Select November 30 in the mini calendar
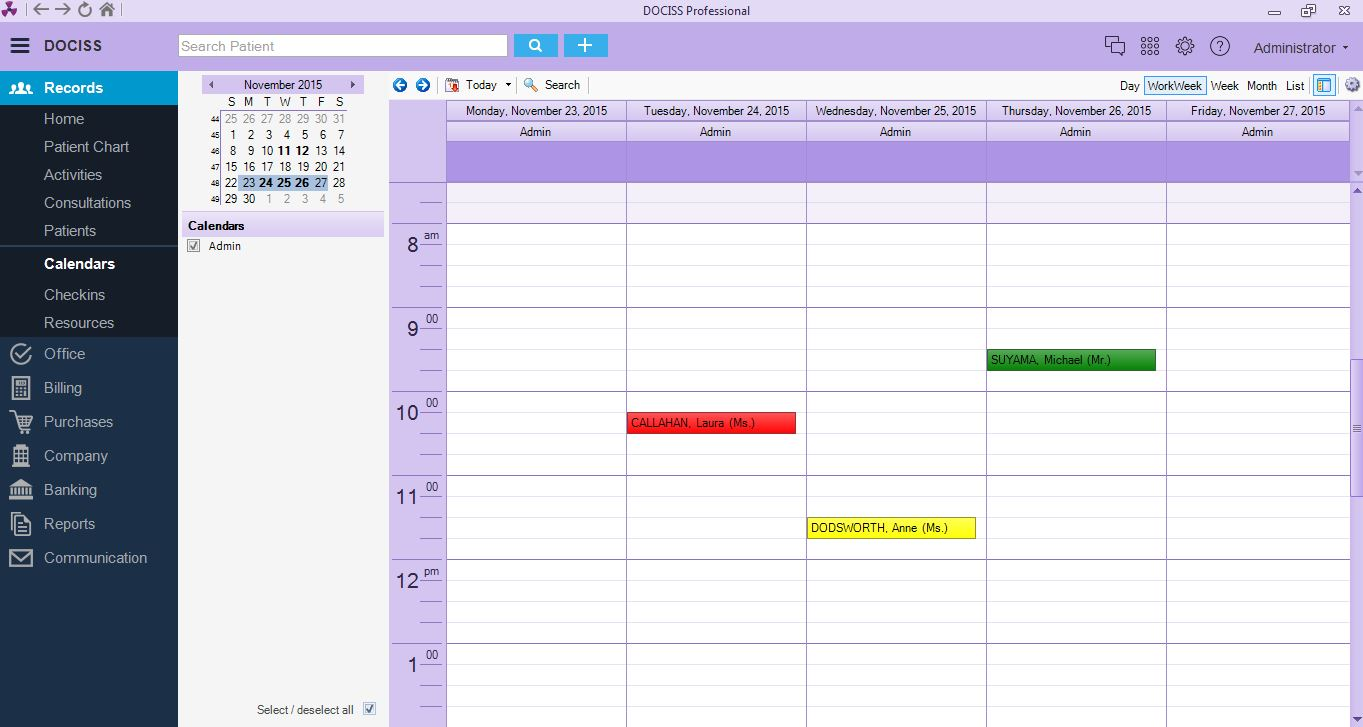Viewport: 1363px width, 727px height. pyautogui.click(x=249, y=199)
